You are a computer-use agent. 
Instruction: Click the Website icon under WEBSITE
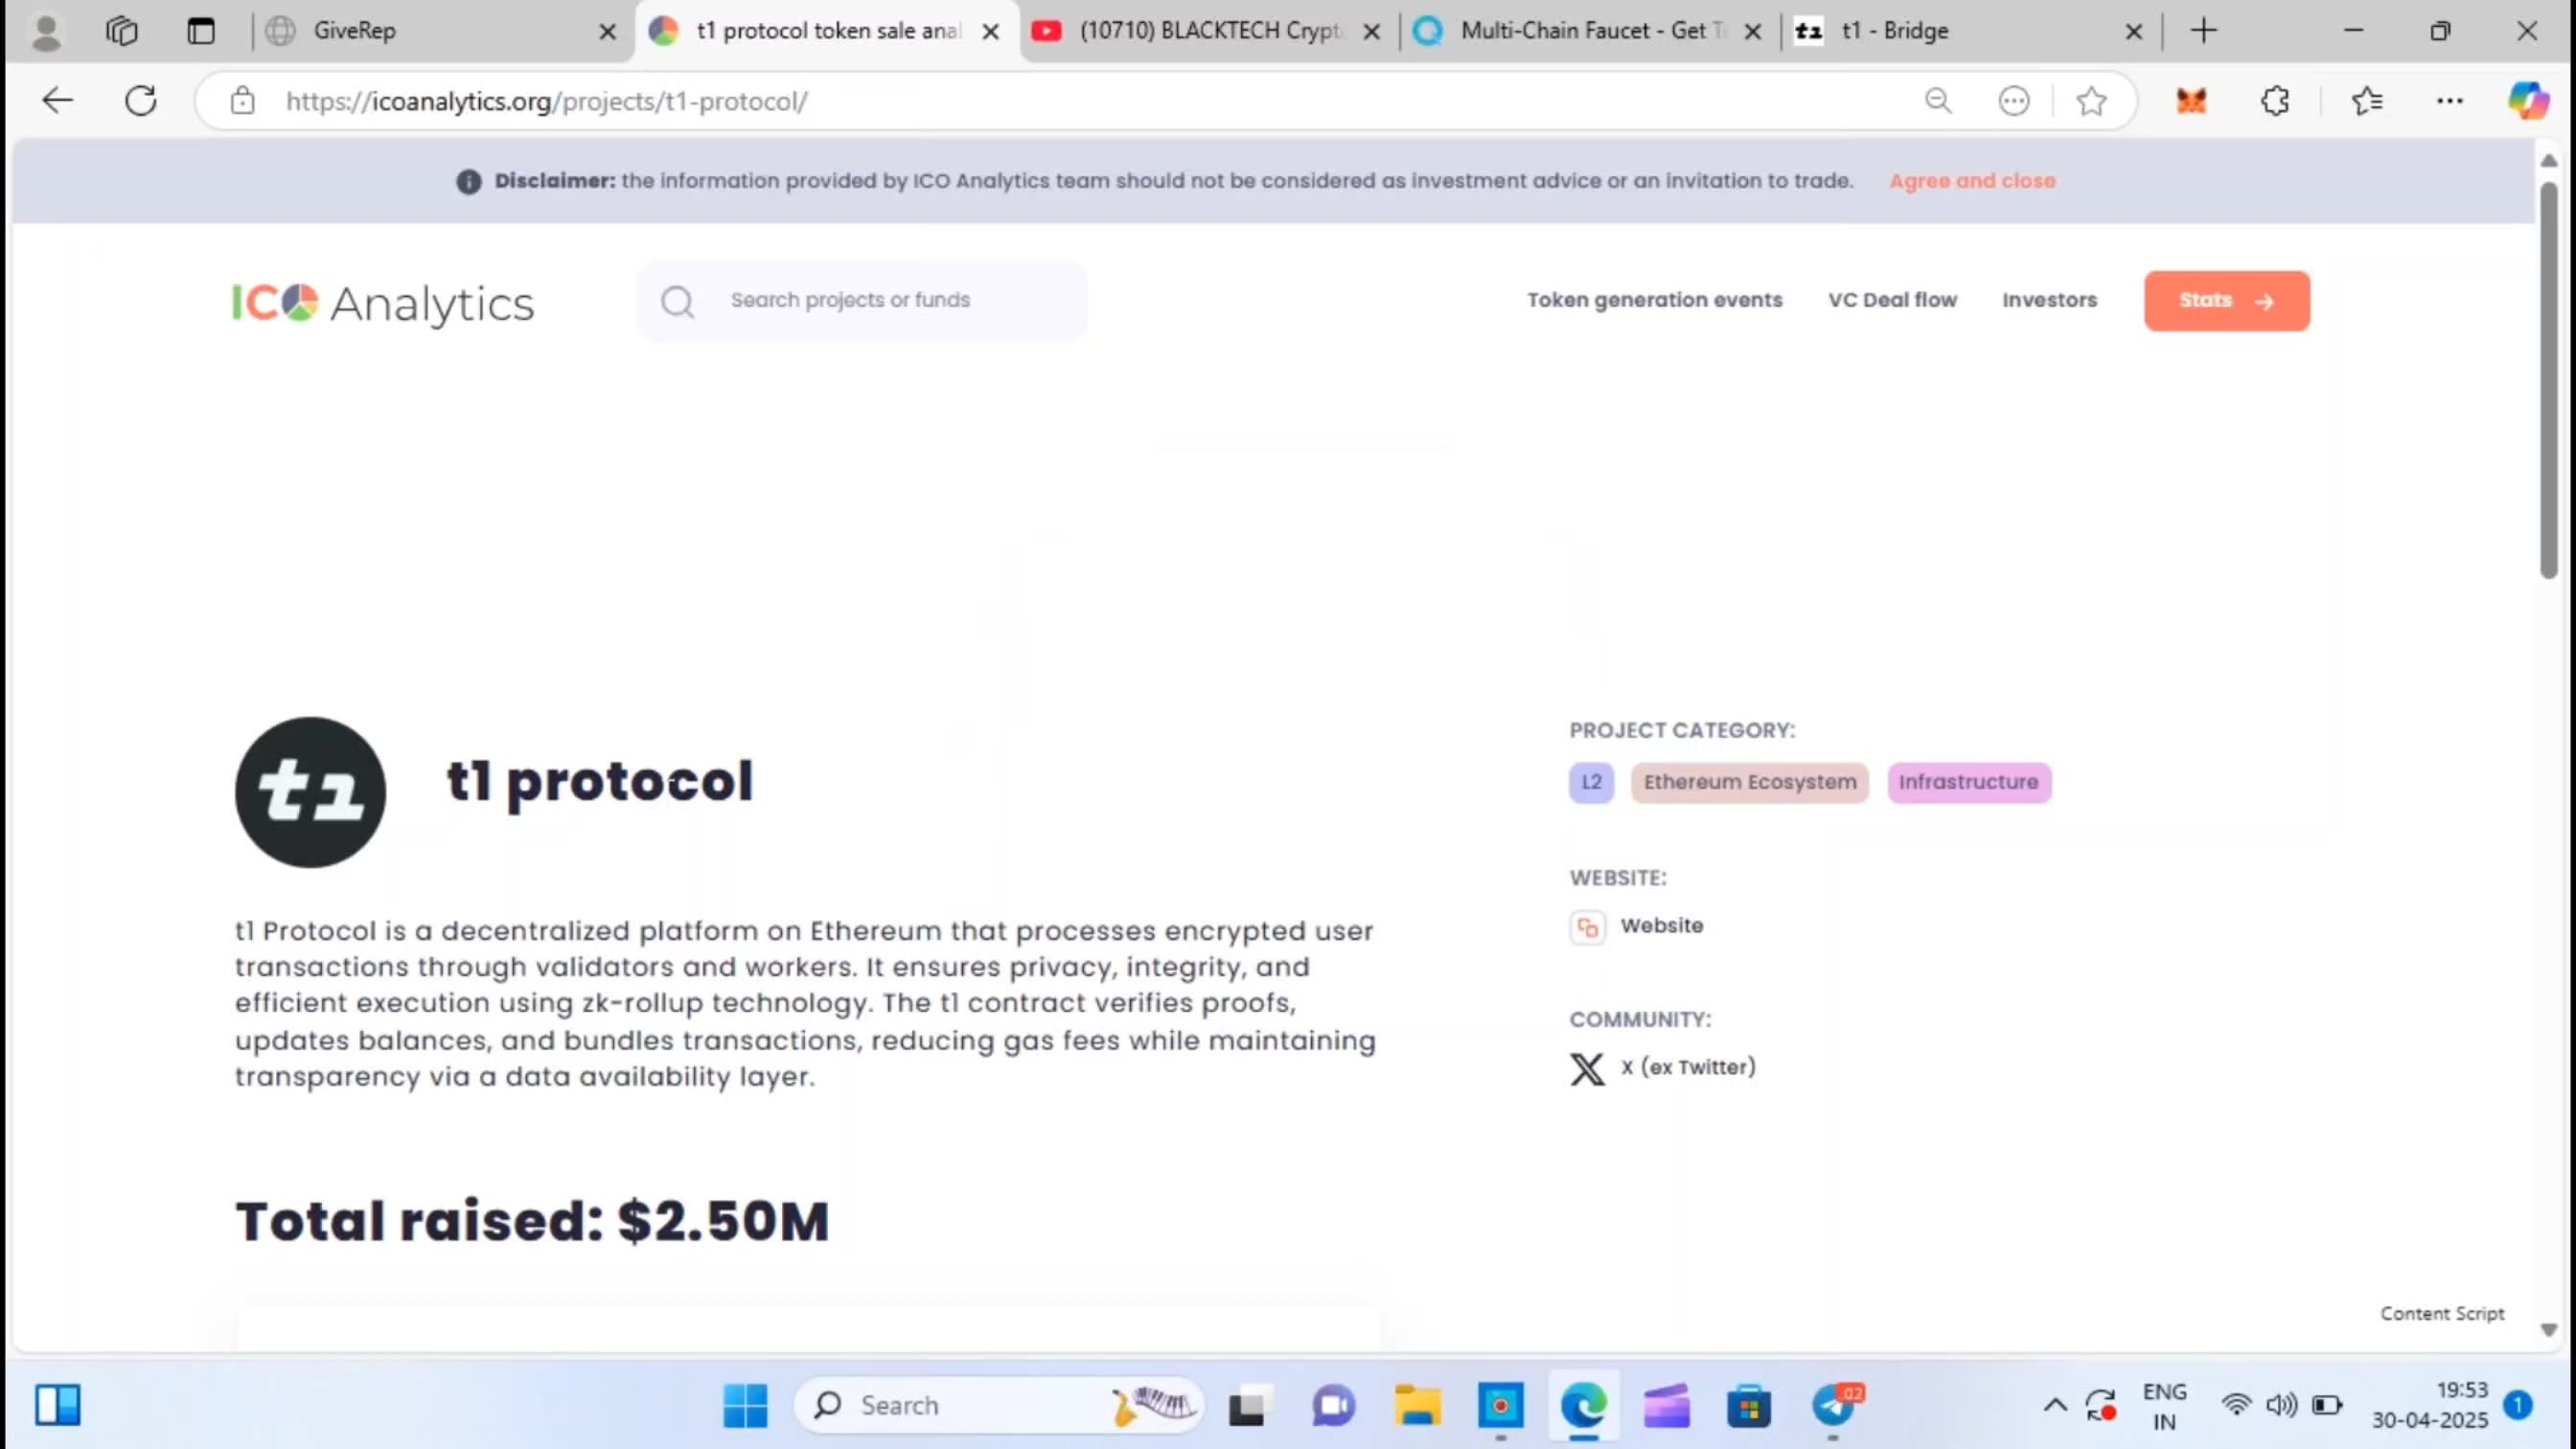(1587, 927)
